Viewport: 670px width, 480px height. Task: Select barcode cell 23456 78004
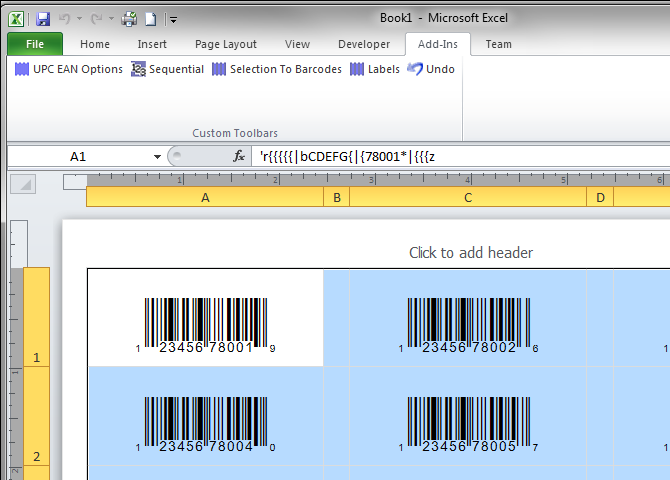coord(206,416)
